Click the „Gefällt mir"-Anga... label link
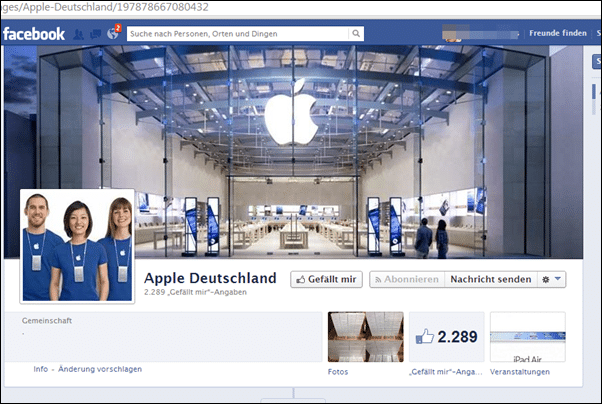The width and height of the screenshot is (602, 404). [446, 372]
